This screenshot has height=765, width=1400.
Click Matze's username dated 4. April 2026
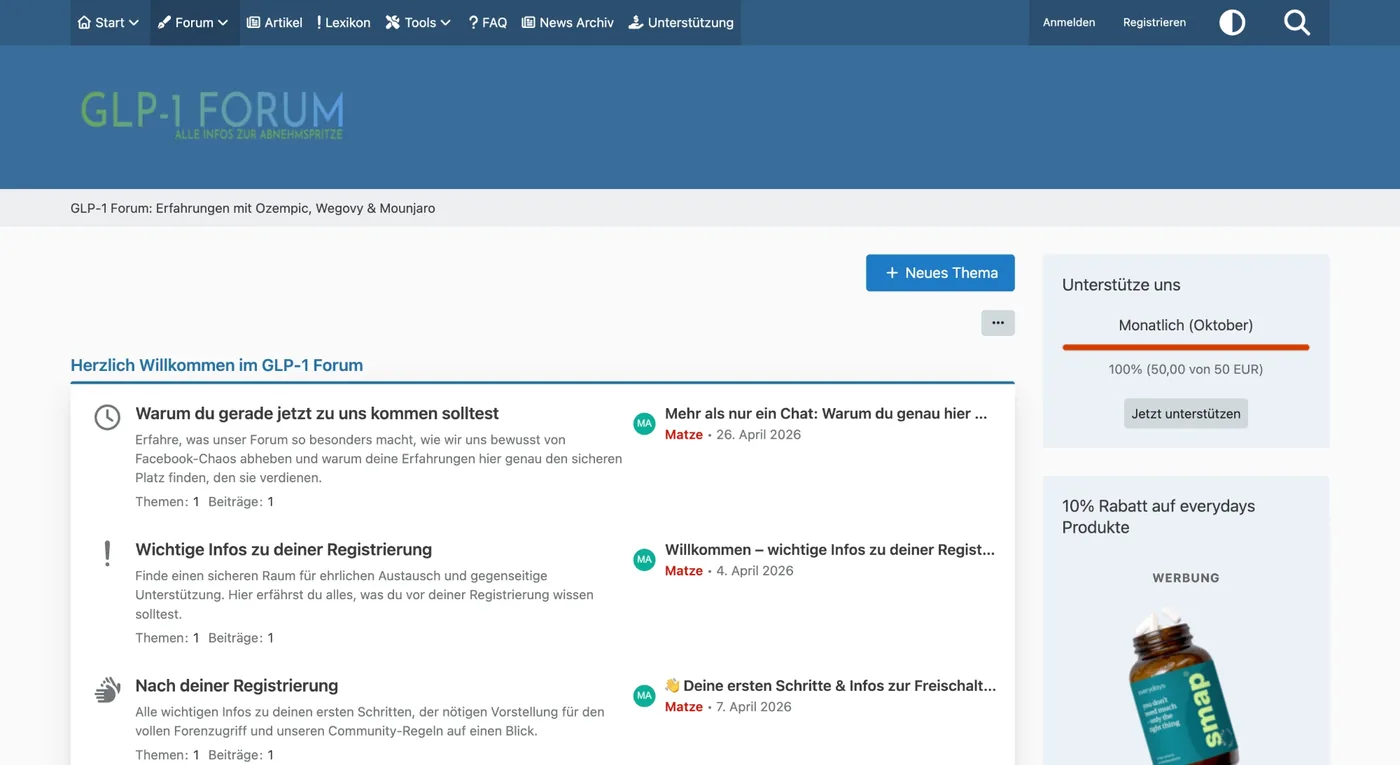pos(684,570)
